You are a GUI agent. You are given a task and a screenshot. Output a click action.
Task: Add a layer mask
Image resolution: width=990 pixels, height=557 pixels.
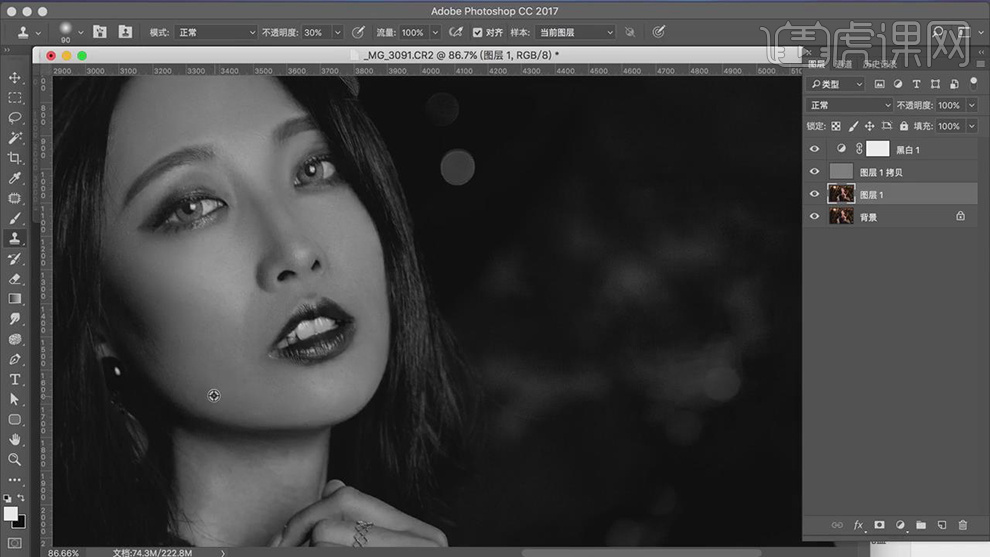click(879, 525)
